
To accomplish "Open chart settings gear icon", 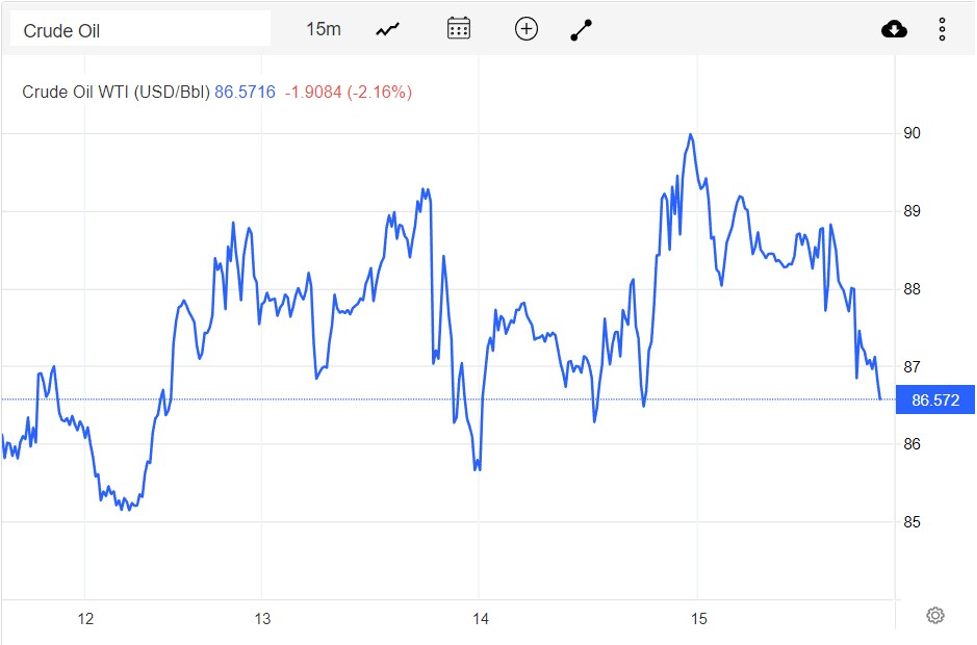I will point(935,615).
